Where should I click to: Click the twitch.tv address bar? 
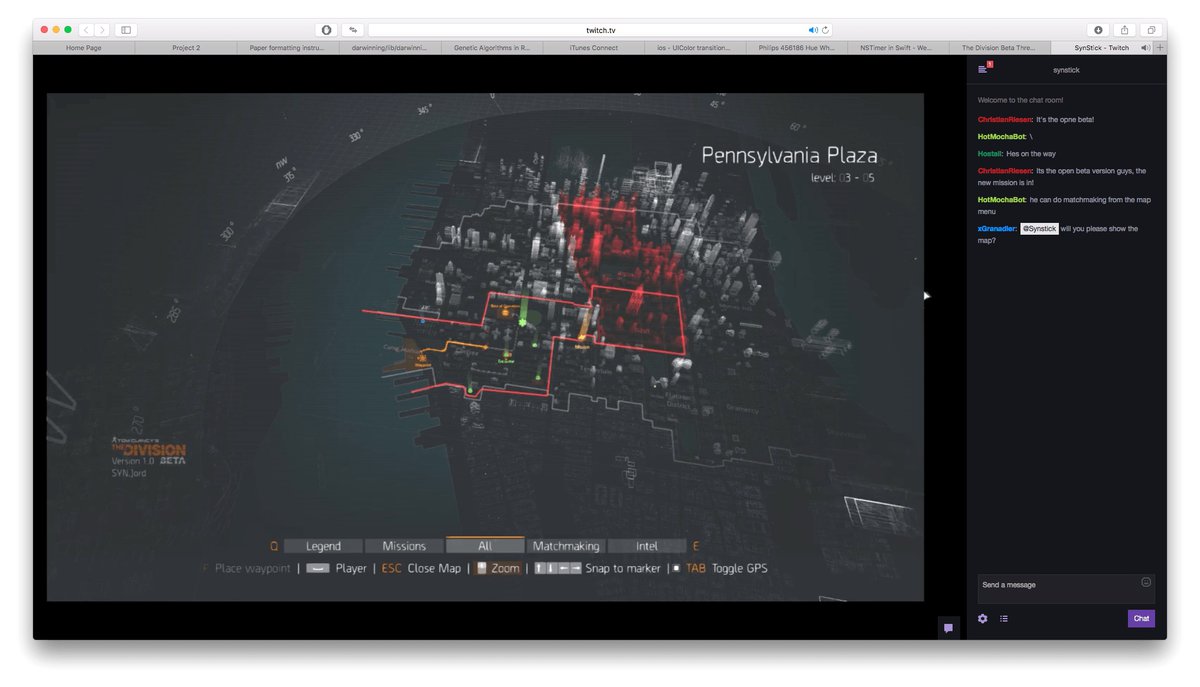pyautogui.click(x=600, y=30)
